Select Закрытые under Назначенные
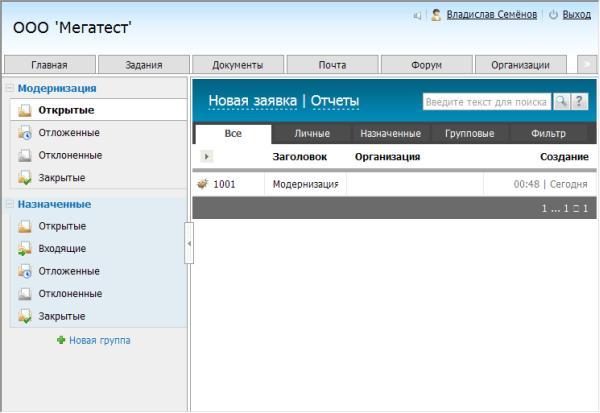 [x=98, y=317]
